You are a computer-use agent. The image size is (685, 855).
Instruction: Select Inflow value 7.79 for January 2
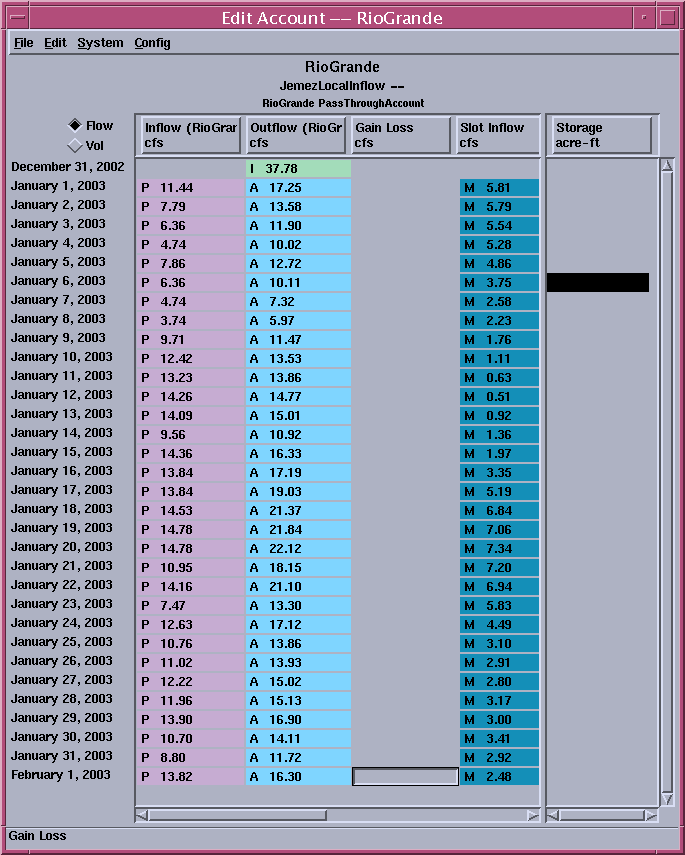pos(192,207)
